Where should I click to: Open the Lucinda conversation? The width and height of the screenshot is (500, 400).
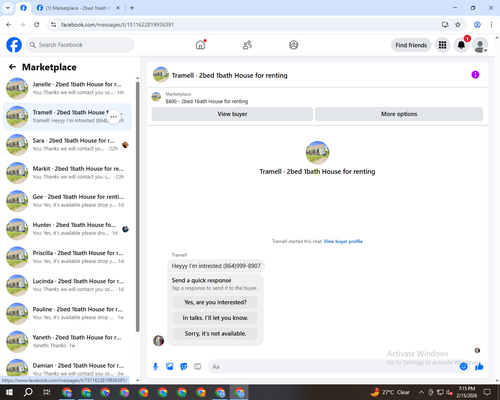point(67,285)
